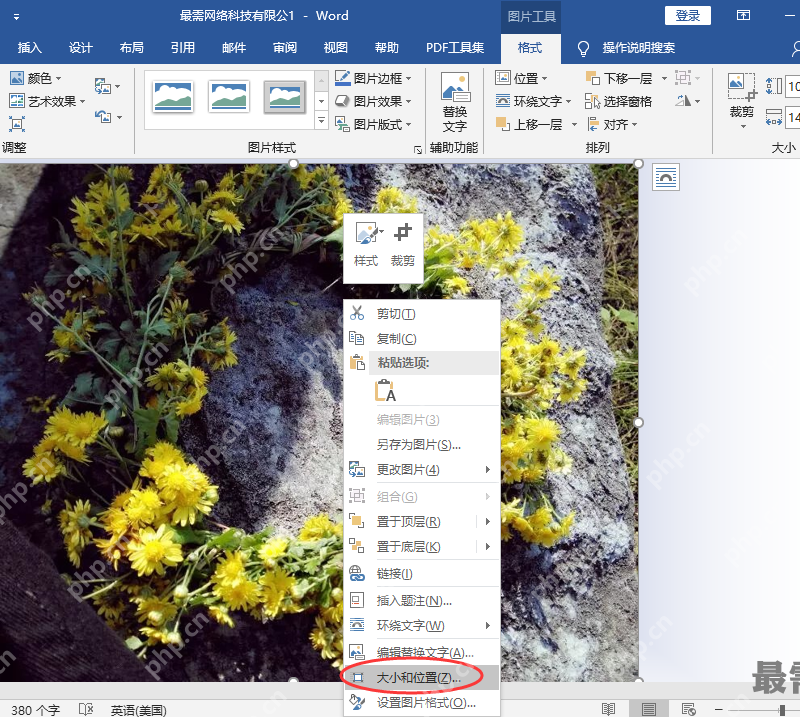The image size is (800, 717).
Task: Switch to the 引用 tab
Action: 183,48
